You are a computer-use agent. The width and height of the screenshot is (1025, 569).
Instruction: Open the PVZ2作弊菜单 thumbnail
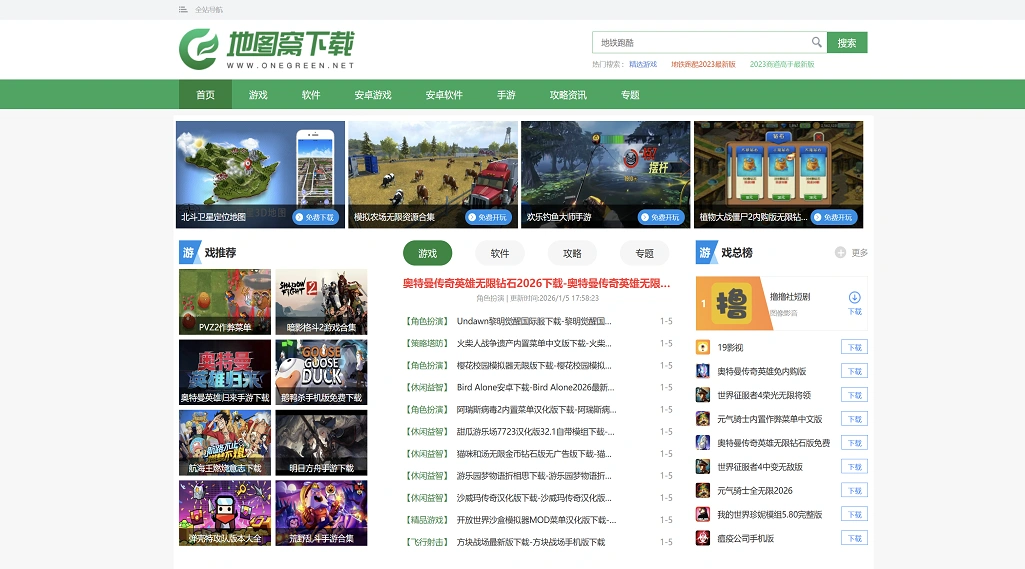coord(225,302)
